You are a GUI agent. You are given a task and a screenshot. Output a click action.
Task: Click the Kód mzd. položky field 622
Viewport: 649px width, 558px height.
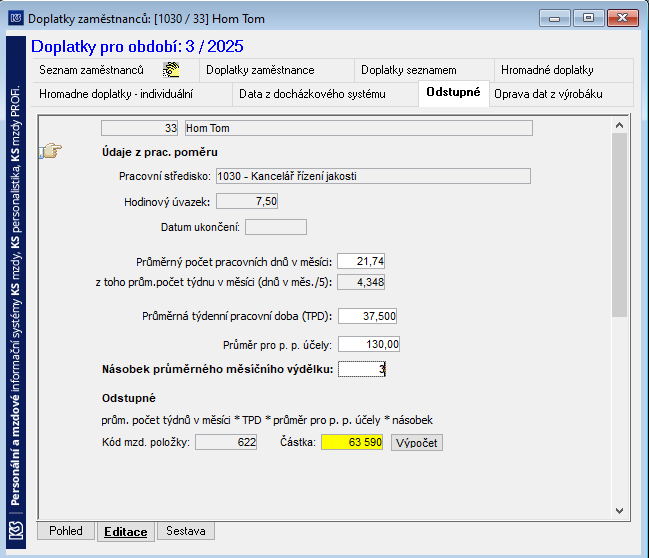click(226, 442)
